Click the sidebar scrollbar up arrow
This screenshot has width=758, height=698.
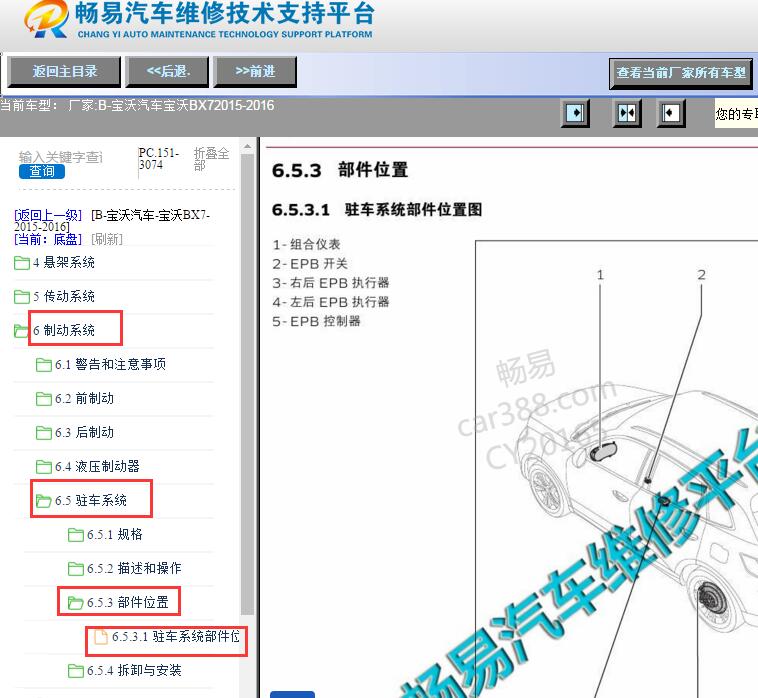[x=247, y=146]
